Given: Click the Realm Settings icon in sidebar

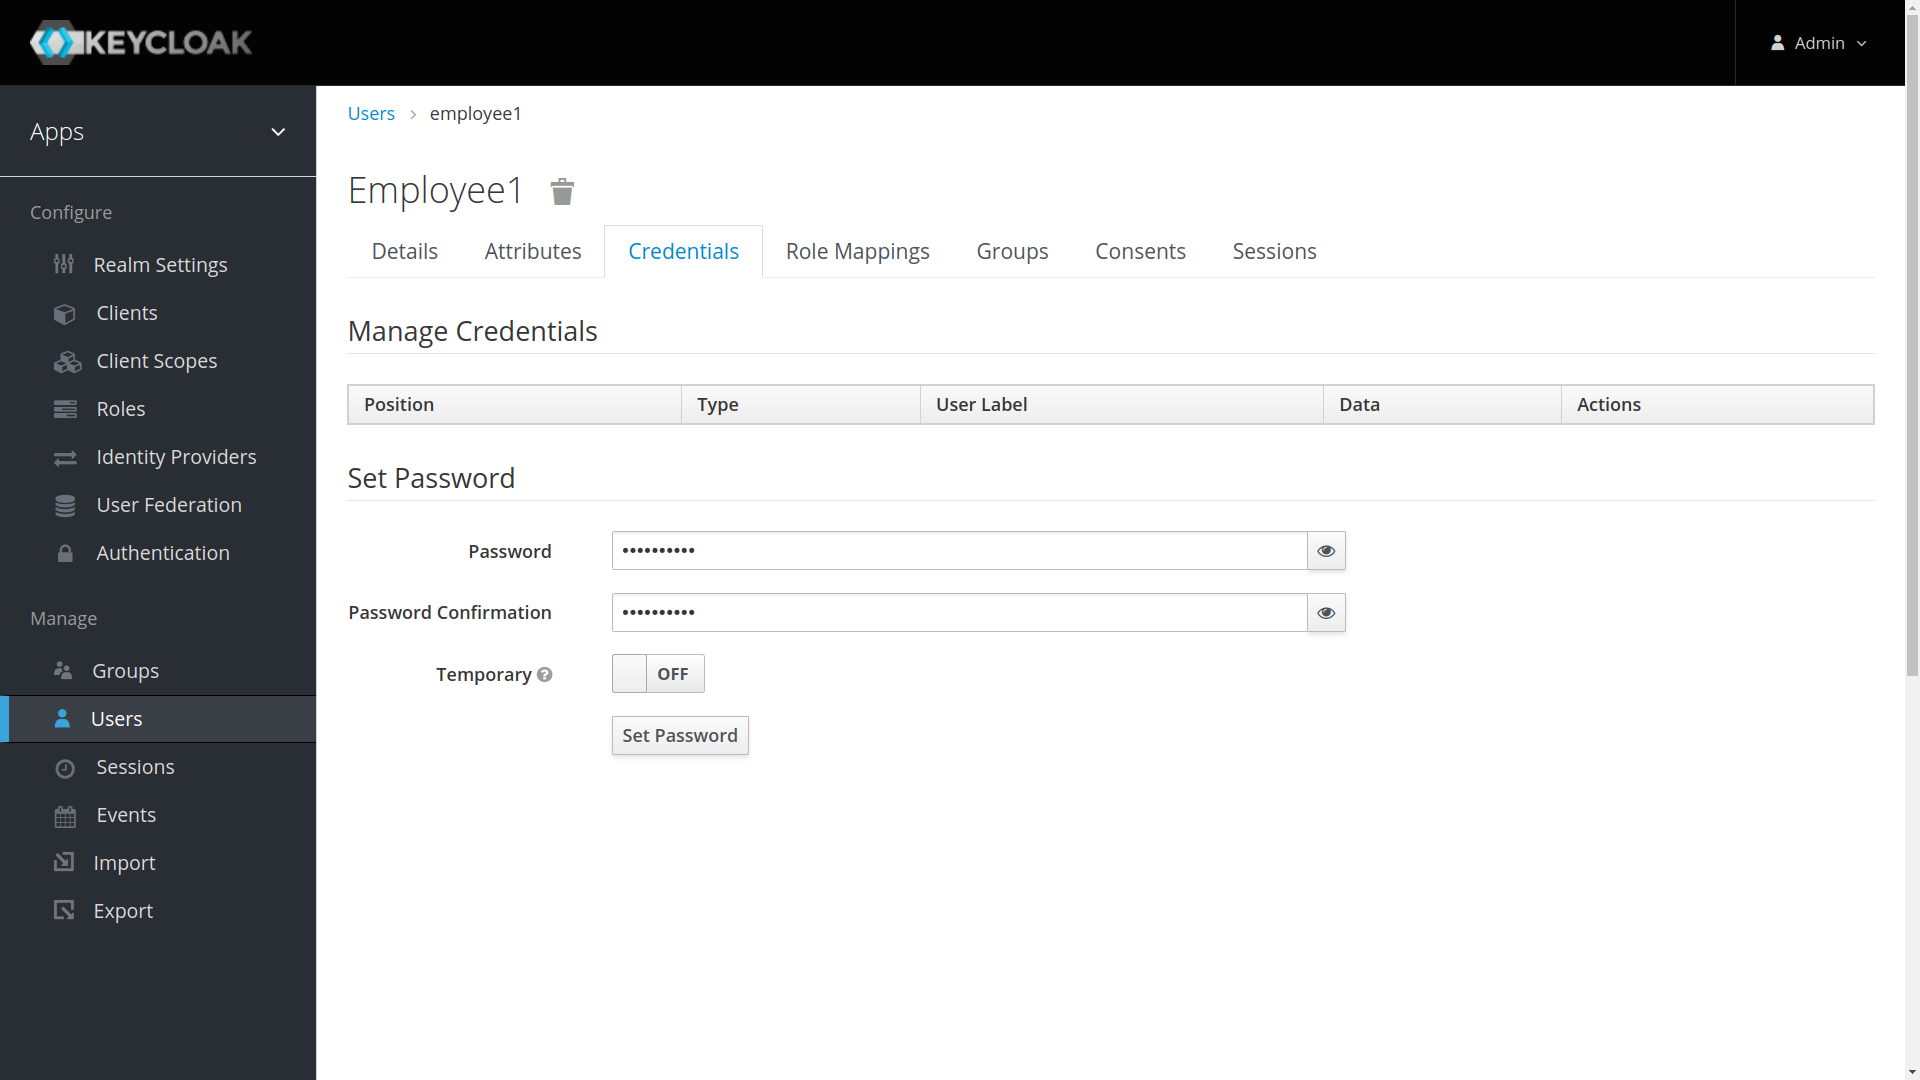Looking at the screenshot, I should click(65, 265).
